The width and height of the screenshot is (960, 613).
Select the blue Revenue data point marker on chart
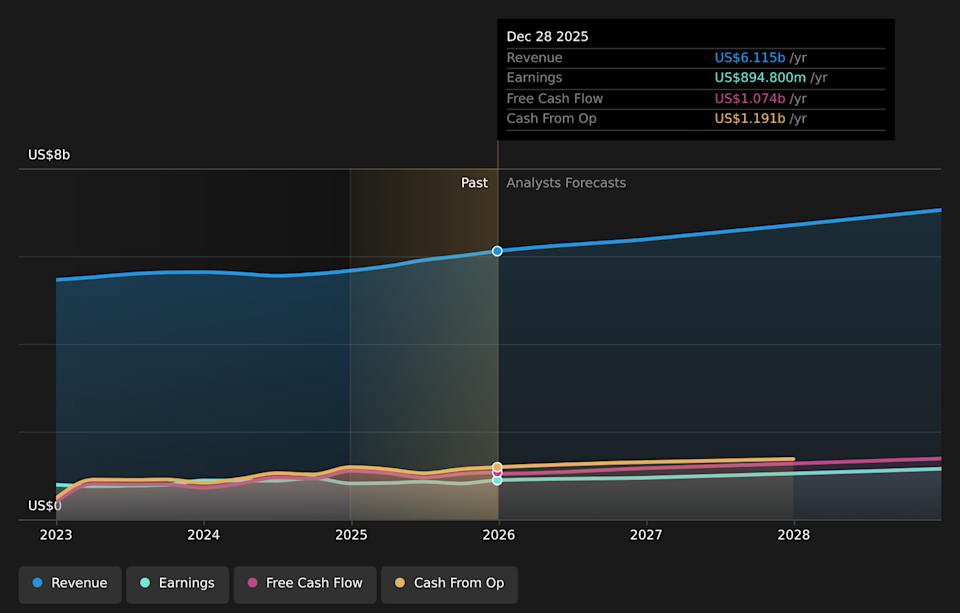click(x=497, y=251)
